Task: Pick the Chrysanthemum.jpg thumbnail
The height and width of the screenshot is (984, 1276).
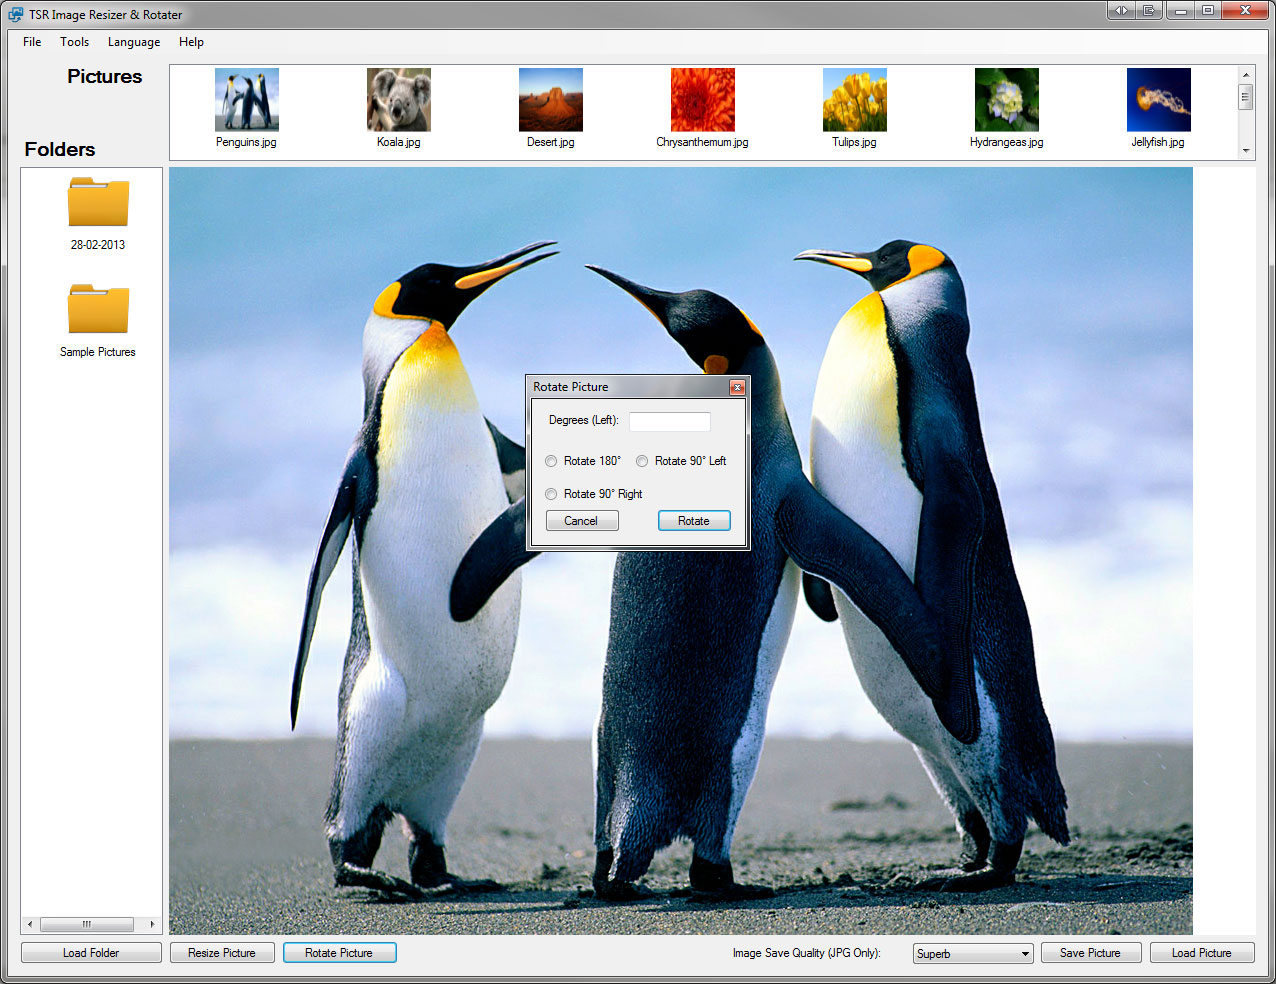Action: tap(702, 100)
